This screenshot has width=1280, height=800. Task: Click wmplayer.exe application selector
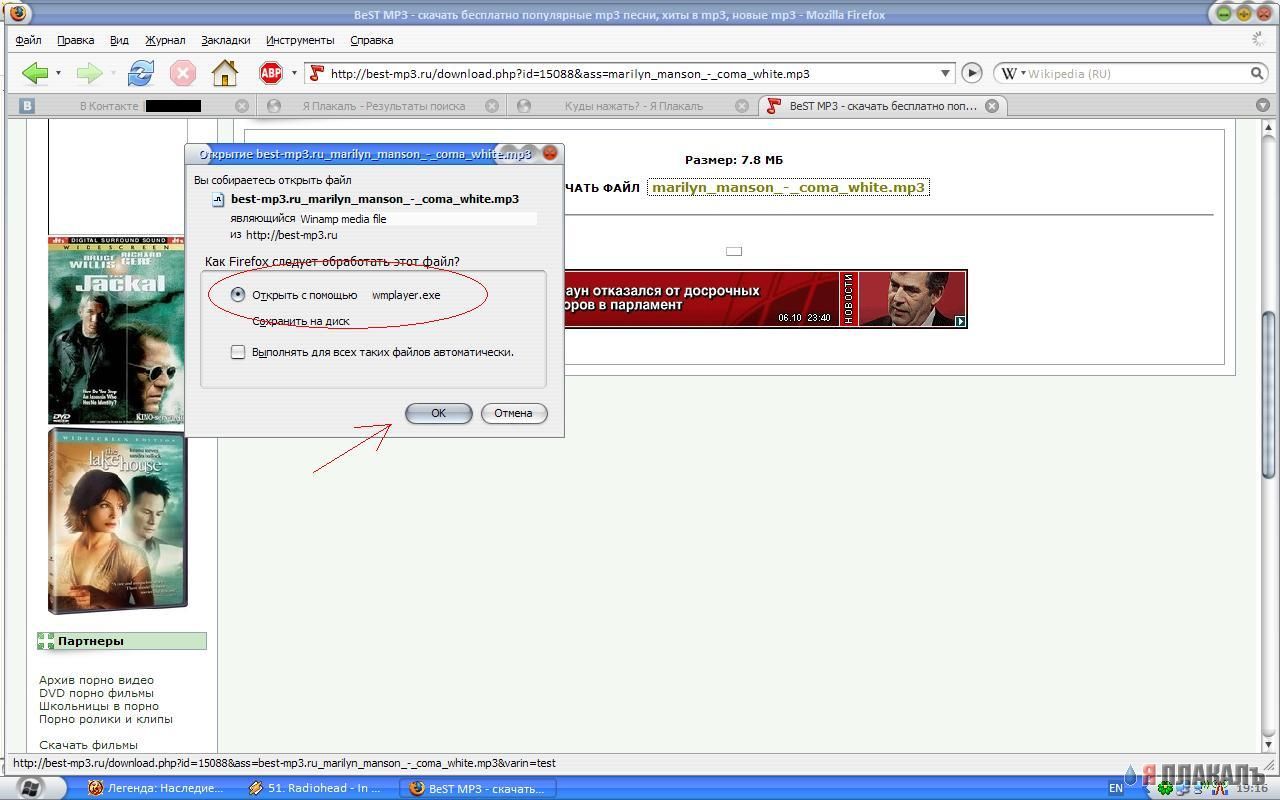[406, 295]
